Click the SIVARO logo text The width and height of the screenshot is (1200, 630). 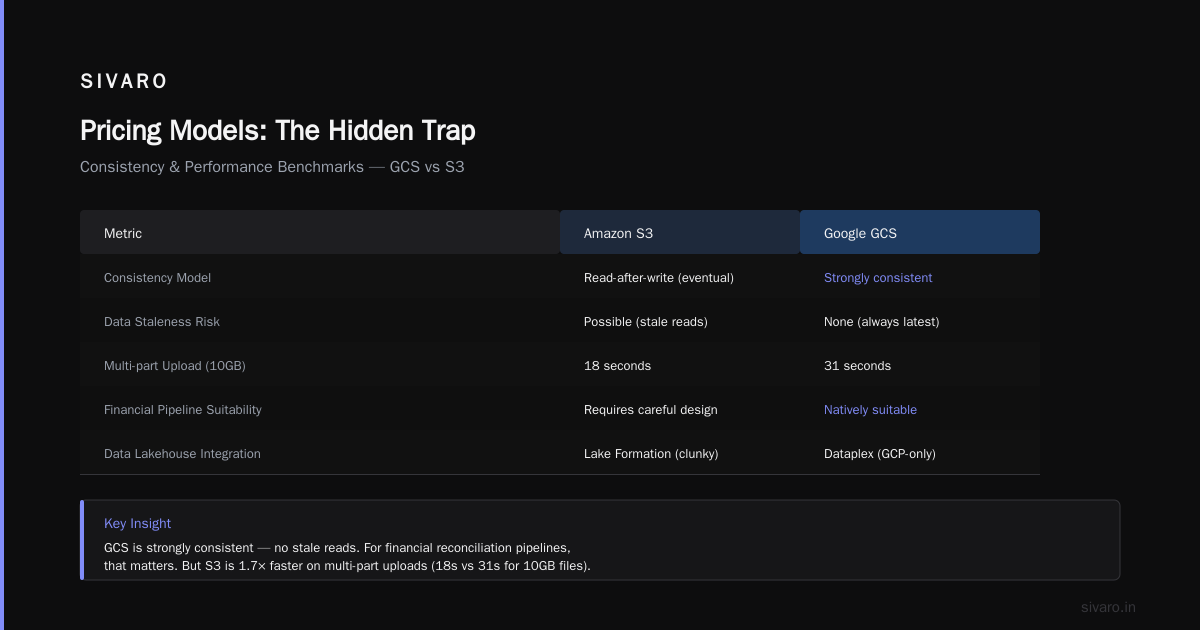coord(124,82)
